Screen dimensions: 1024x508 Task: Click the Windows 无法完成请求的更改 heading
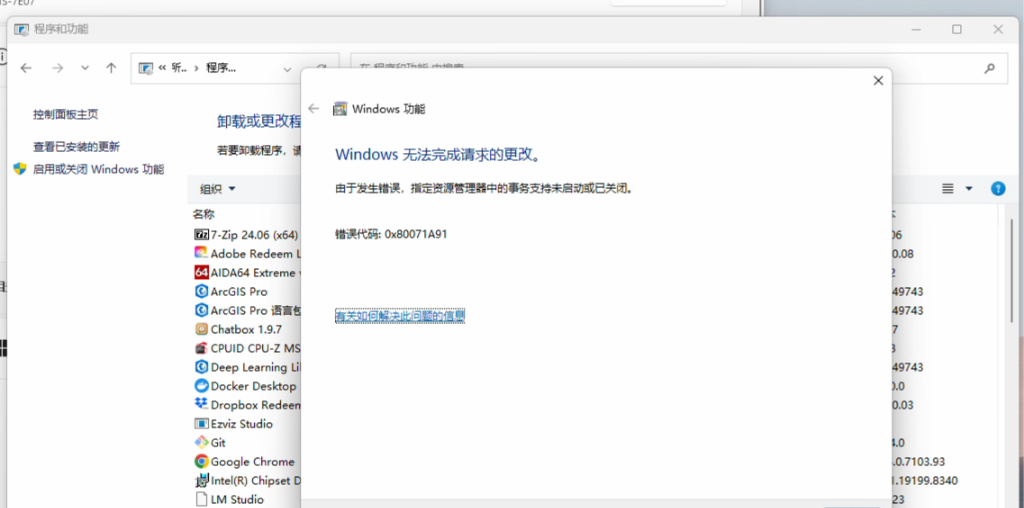[438, 155]
